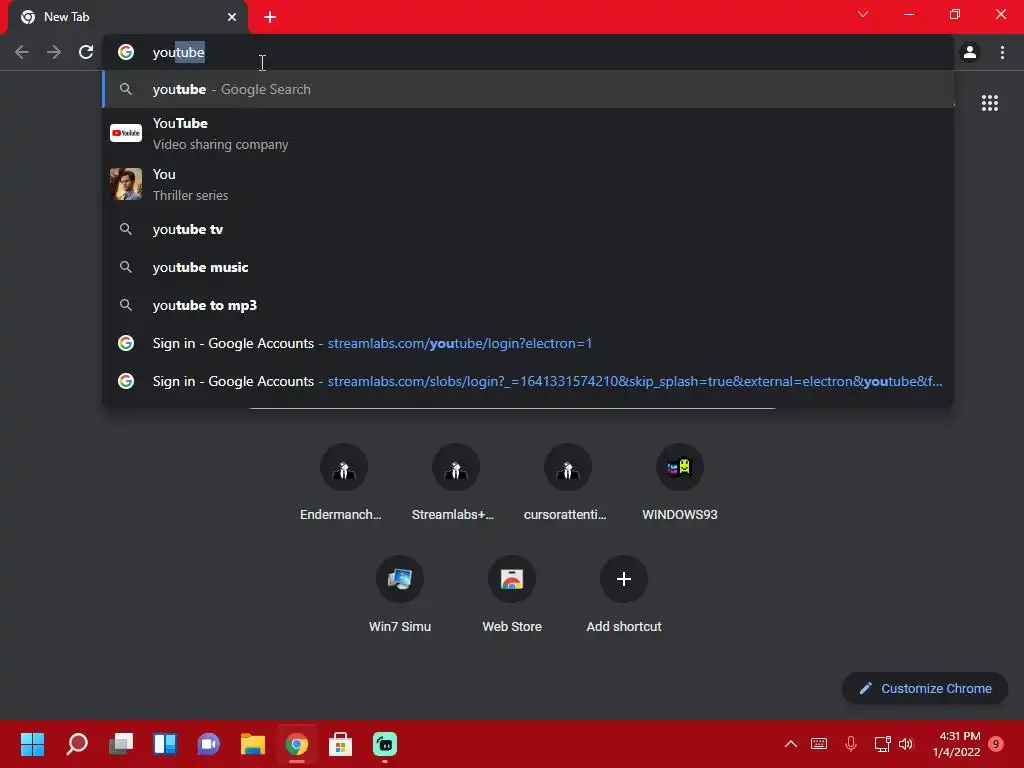Open the Web Store shortcut tile

(512, 594)
